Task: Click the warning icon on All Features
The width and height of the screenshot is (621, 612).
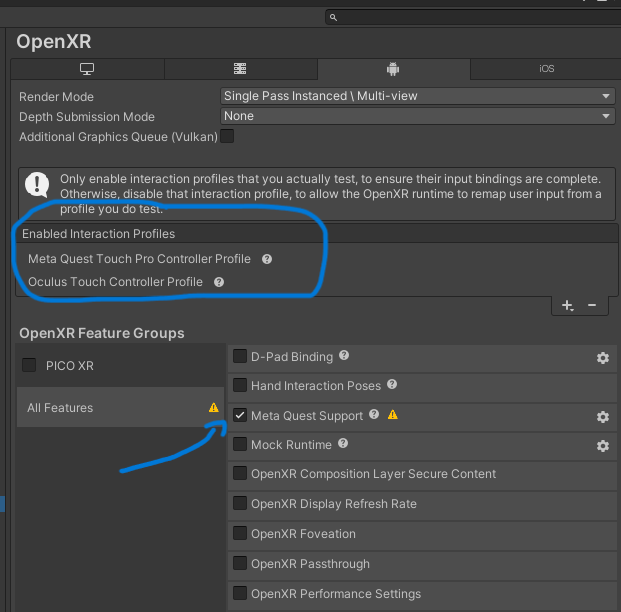Action: point(214,407)
